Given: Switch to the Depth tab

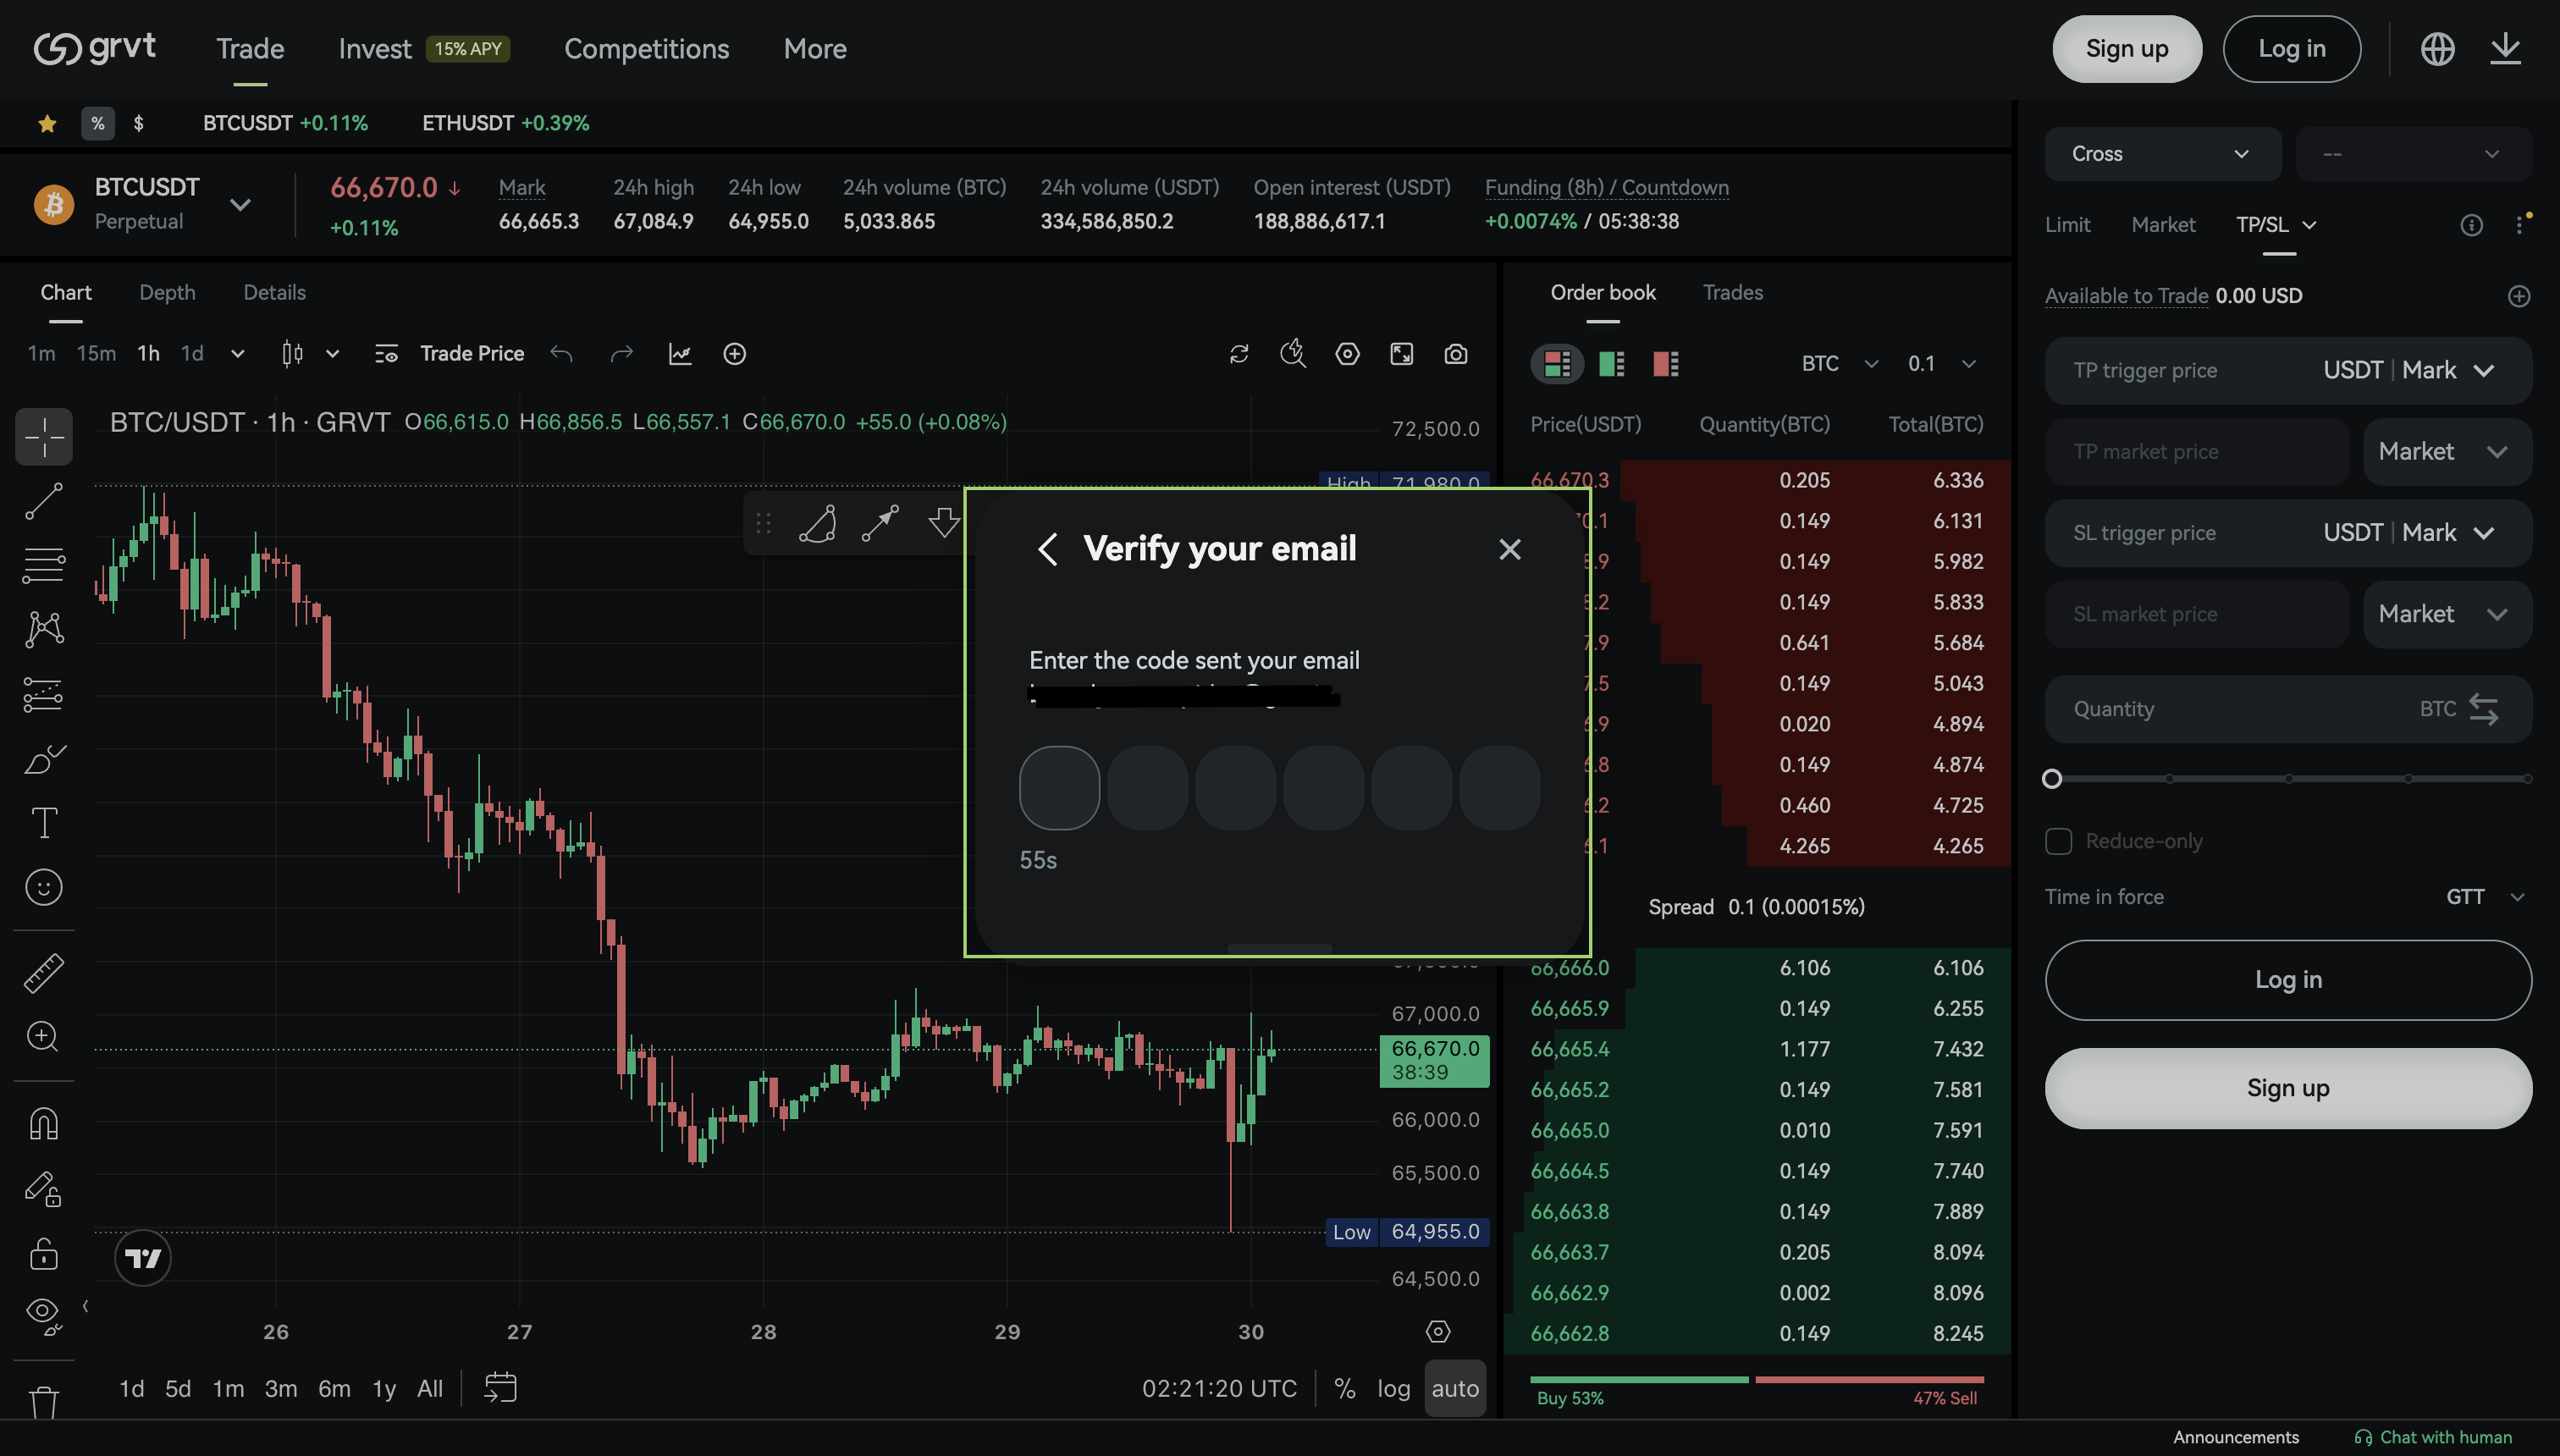Looking at the screenshot, I should pyautogui.click(x=167, y=293).
